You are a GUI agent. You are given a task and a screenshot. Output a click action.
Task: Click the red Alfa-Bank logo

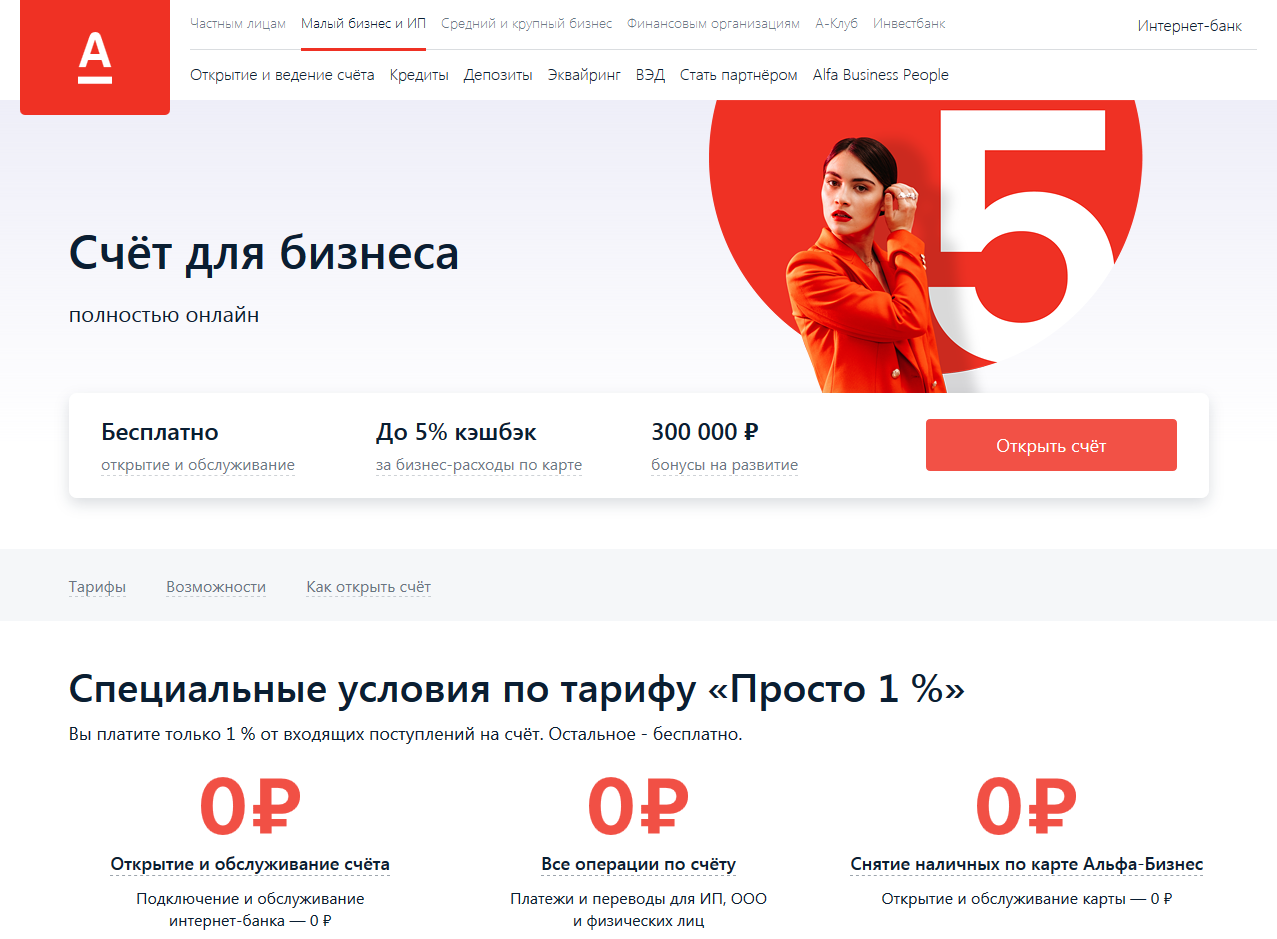pyautogui.click(x=95, y=57)
